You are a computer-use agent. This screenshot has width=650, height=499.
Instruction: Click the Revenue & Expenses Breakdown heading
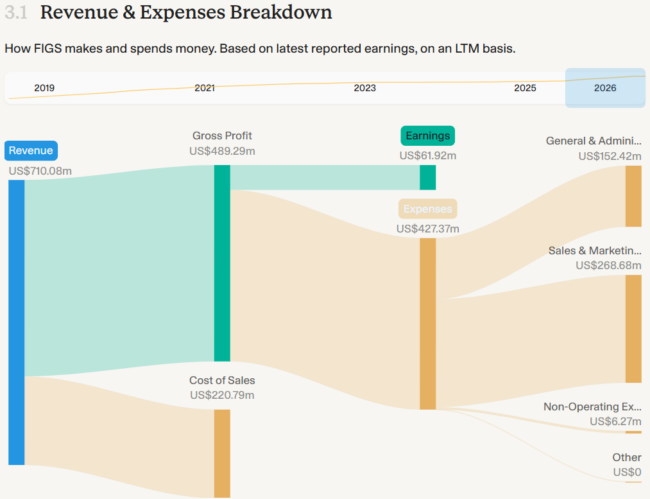click(186, 12)
